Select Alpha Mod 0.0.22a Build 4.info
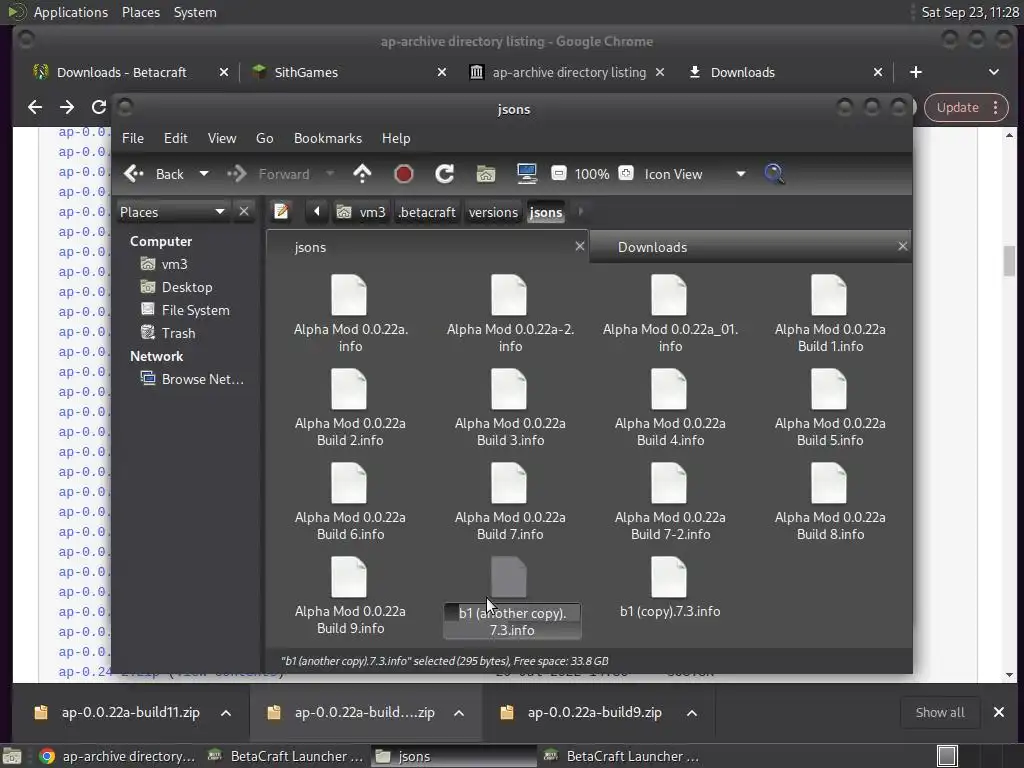The width and height of the screenshot is (1024, 768). tap(670, 408)
